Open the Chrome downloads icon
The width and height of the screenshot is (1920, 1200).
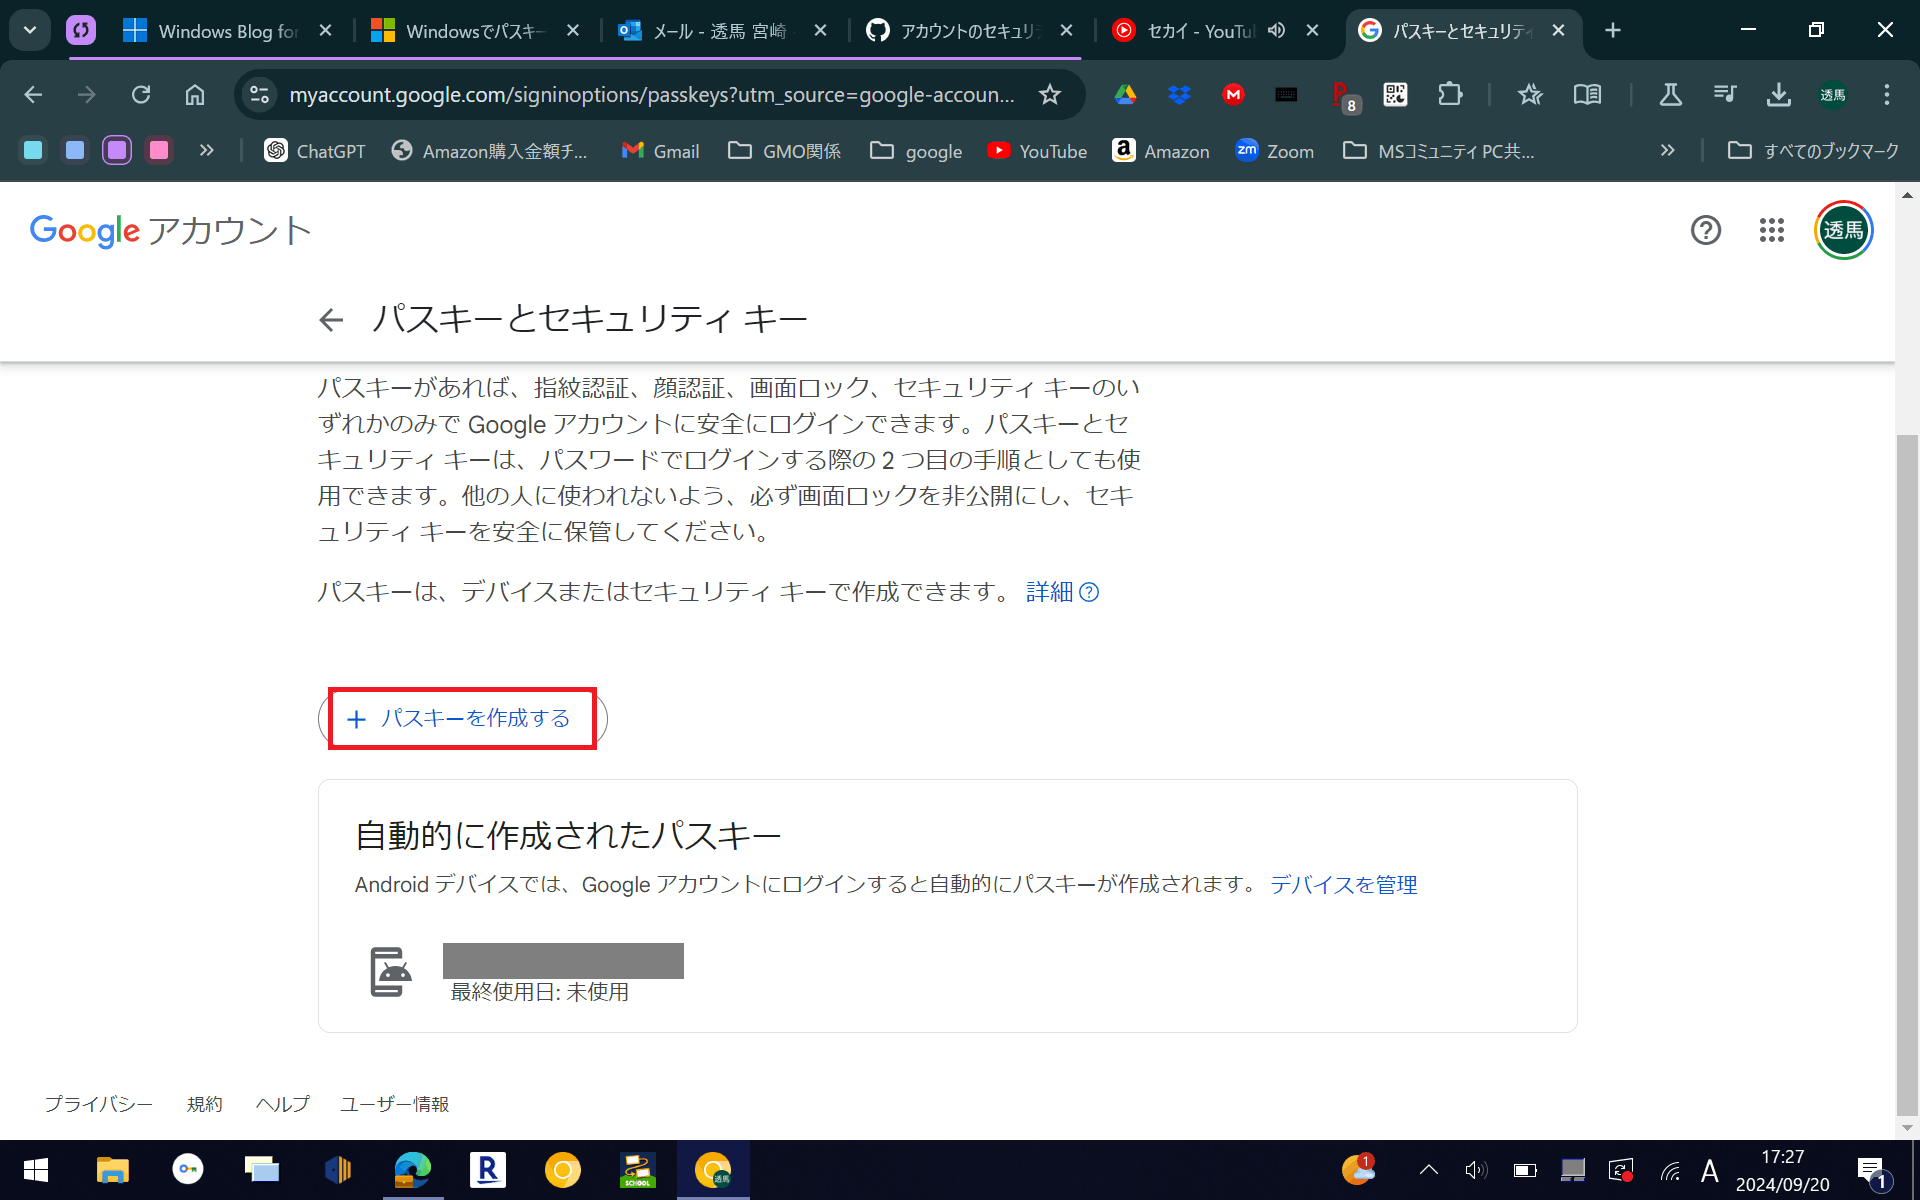click(1778, 95)
